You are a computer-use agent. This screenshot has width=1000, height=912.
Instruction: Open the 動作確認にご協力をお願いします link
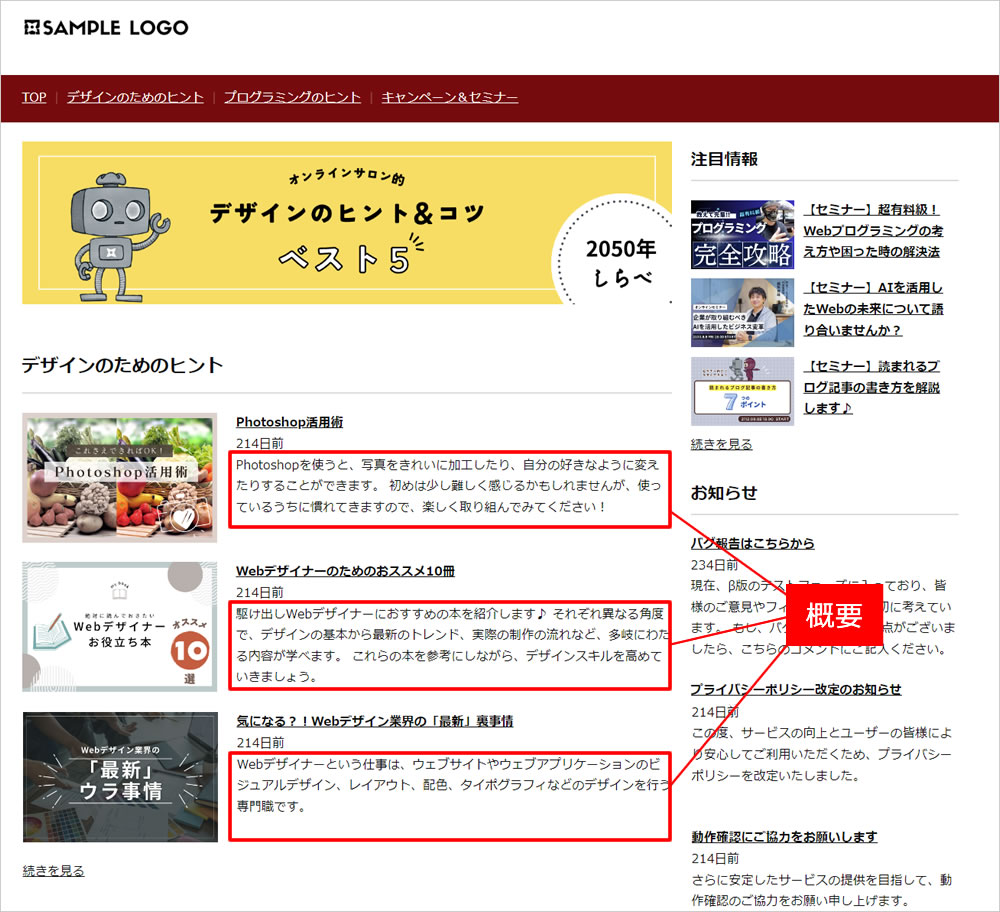pyautogui.click(x=783, y=836)
